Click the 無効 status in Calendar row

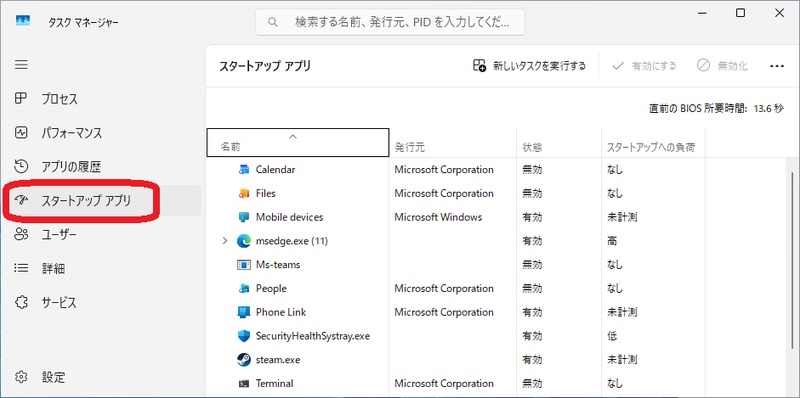[532, 169]
